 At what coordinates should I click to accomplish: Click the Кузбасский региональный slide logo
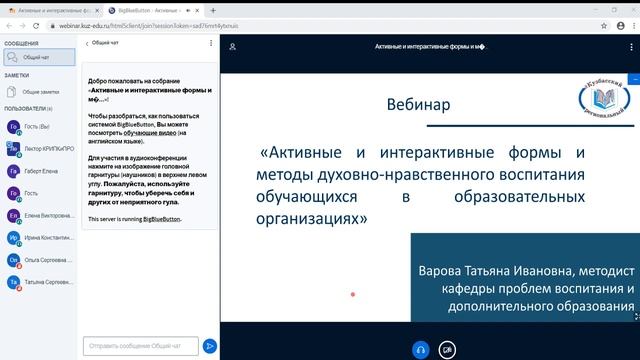pos(604,98)
